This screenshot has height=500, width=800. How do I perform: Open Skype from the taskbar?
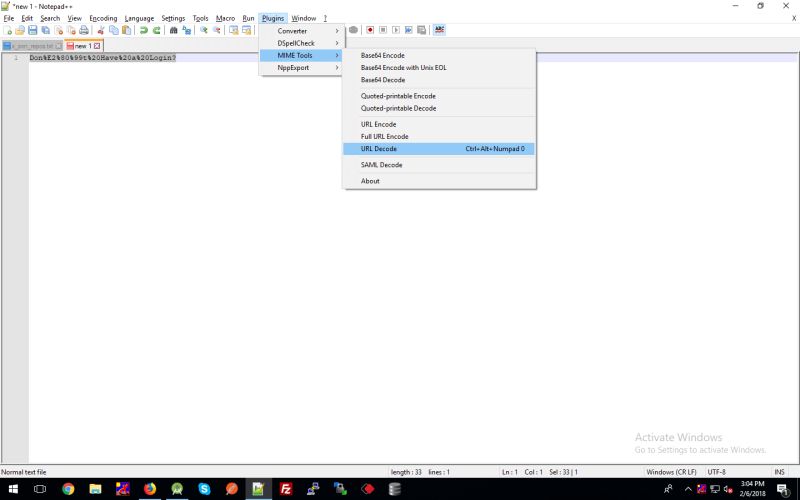pos(204,489)
